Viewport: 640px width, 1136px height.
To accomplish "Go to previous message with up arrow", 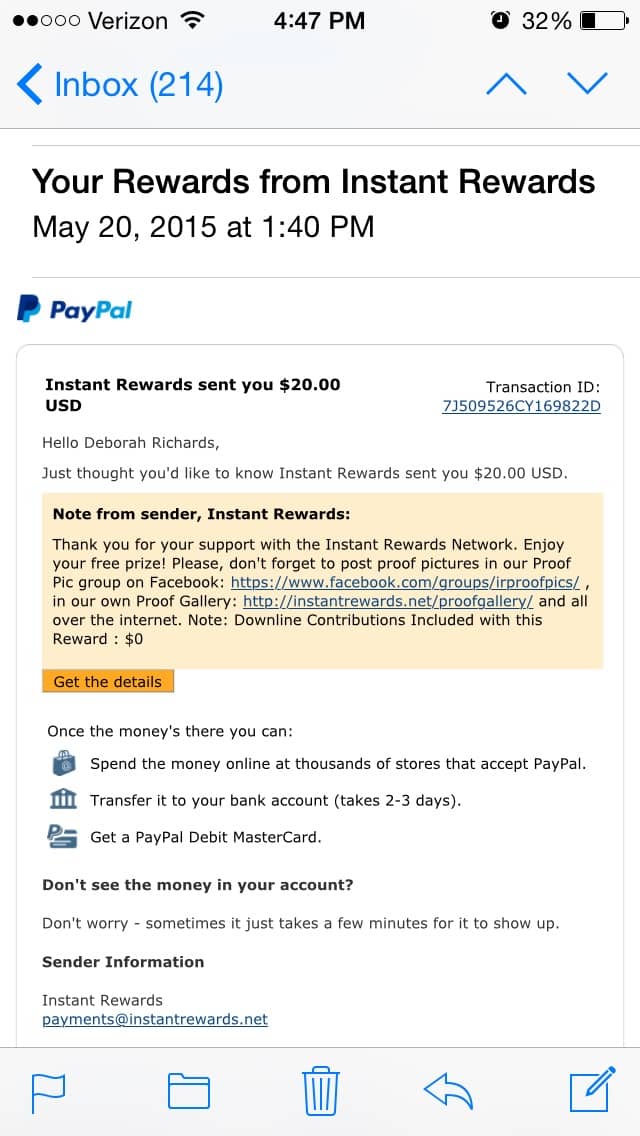I will tap(506, 84).
